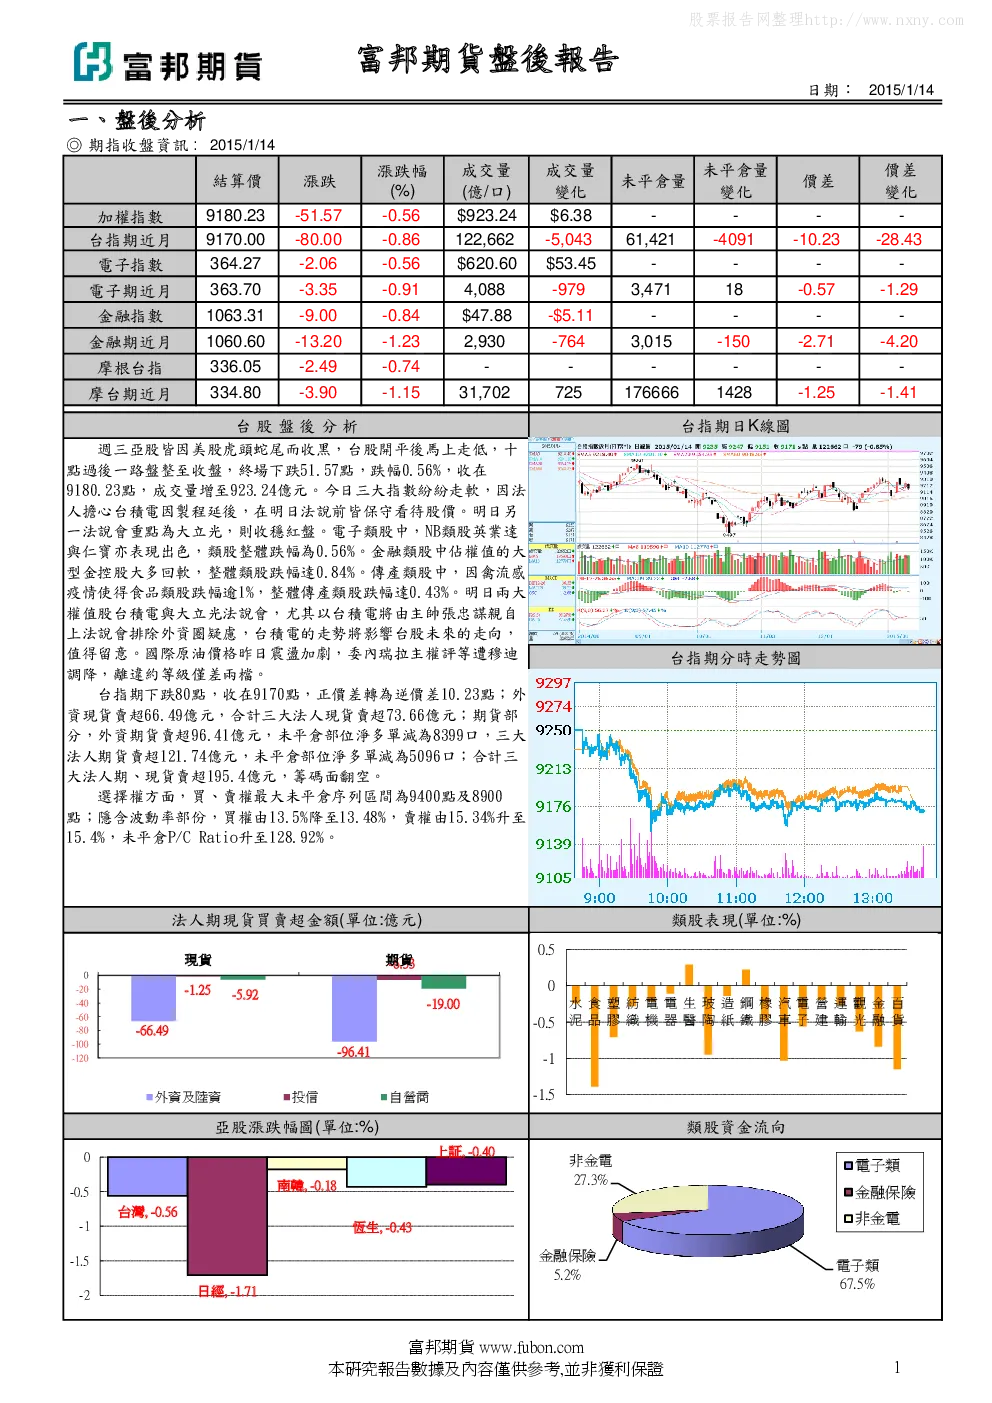Click the 類股資金流向 panel header

735,1127
